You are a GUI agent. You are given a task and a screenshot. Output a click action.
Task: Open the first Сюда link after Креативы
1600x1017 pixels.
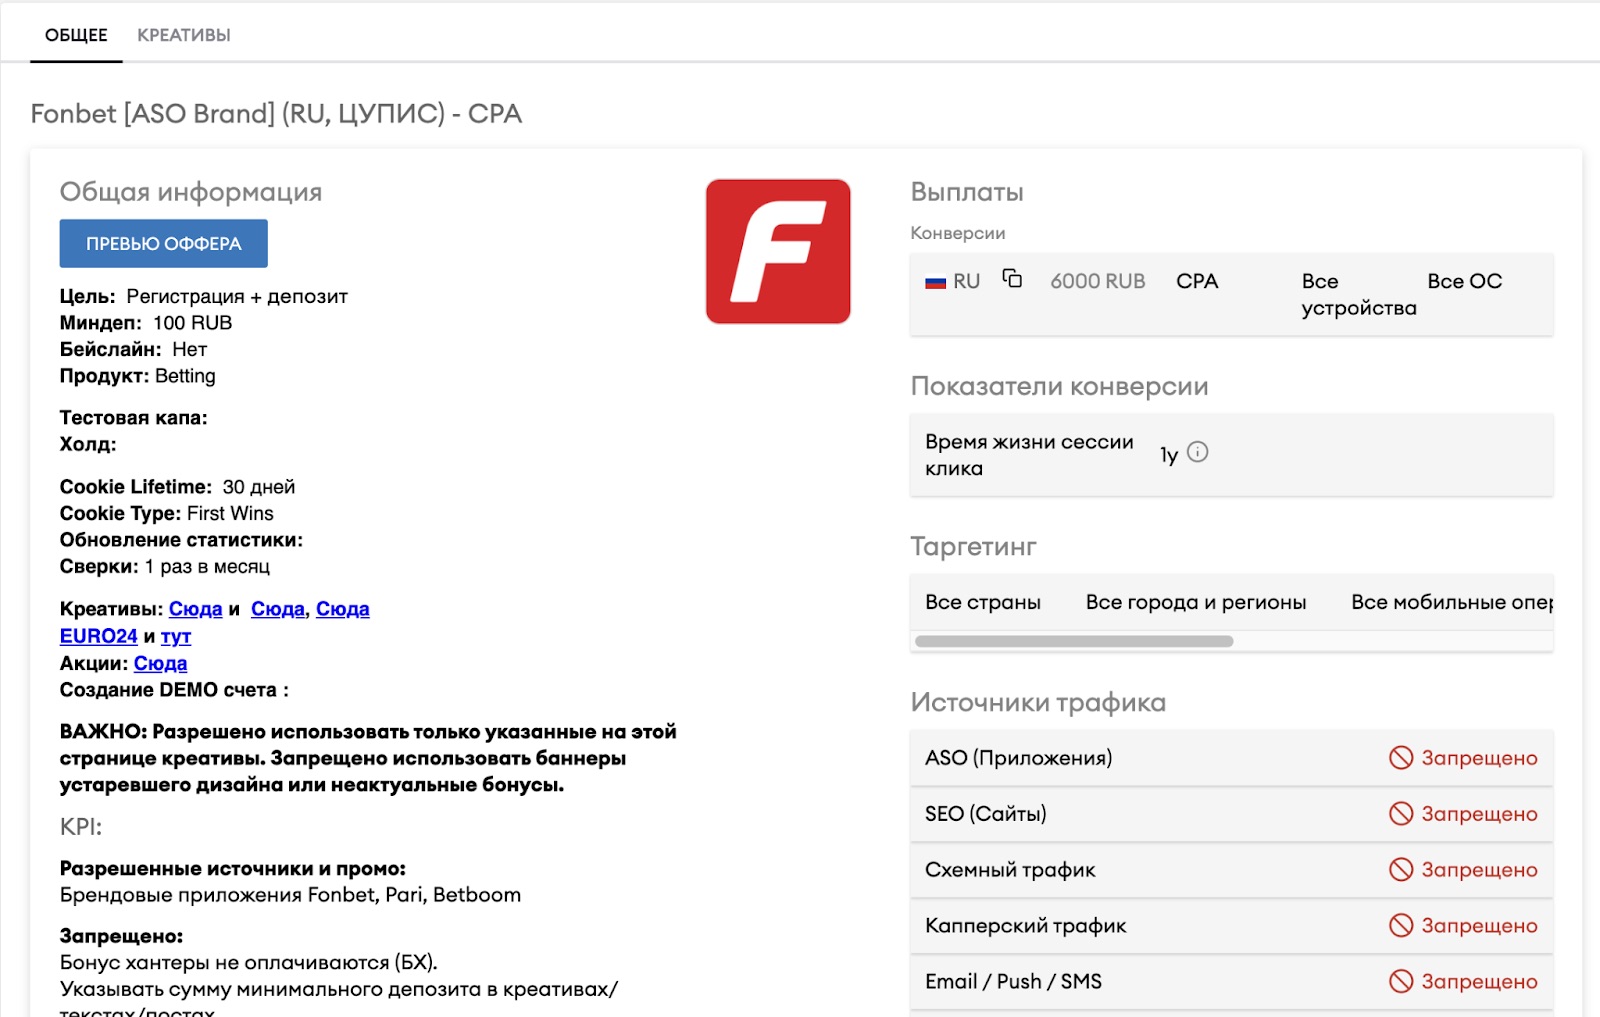195,609
